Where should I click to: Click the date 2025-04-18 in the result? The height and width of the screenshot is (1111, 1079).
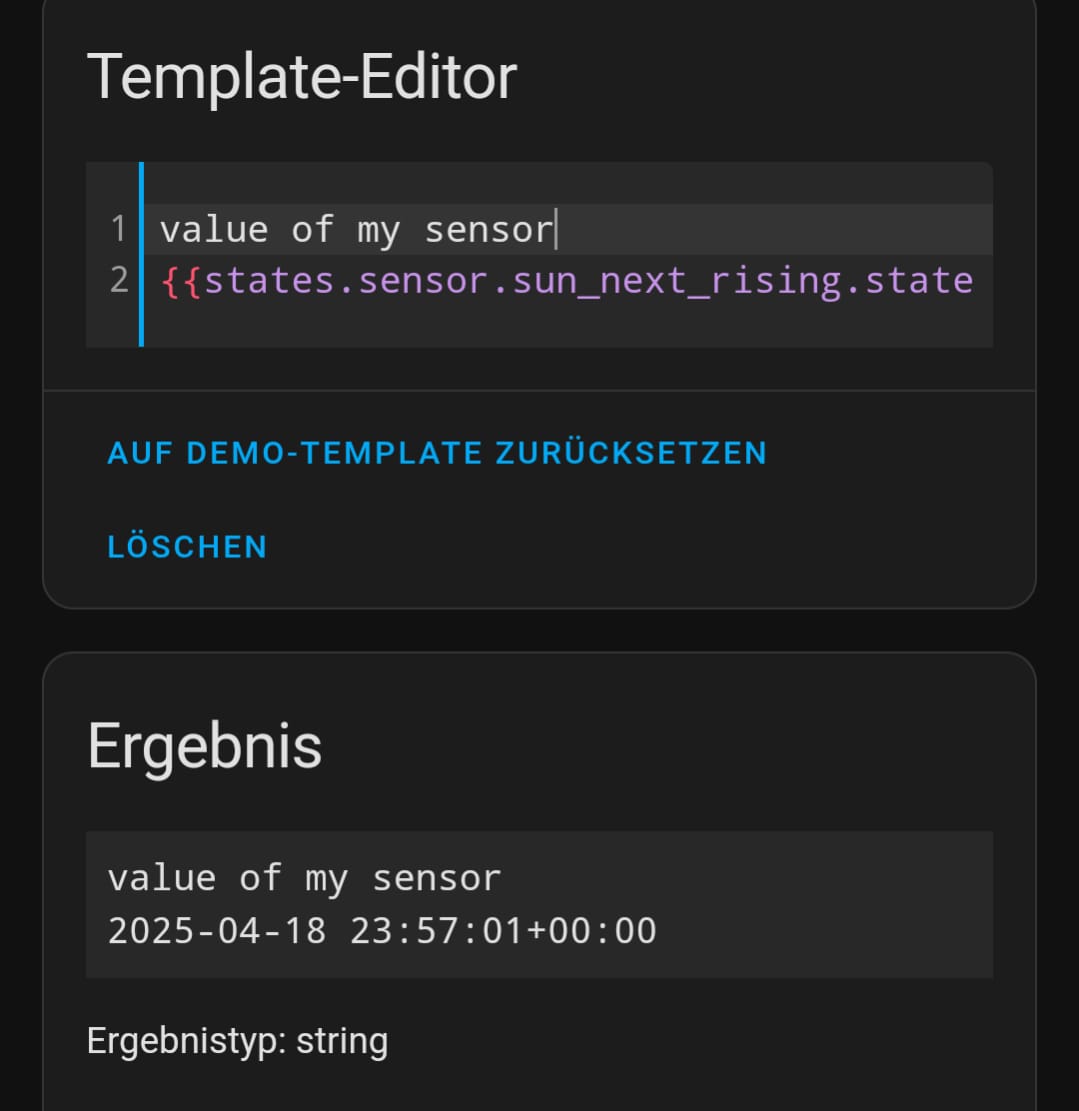click(217, 931)
